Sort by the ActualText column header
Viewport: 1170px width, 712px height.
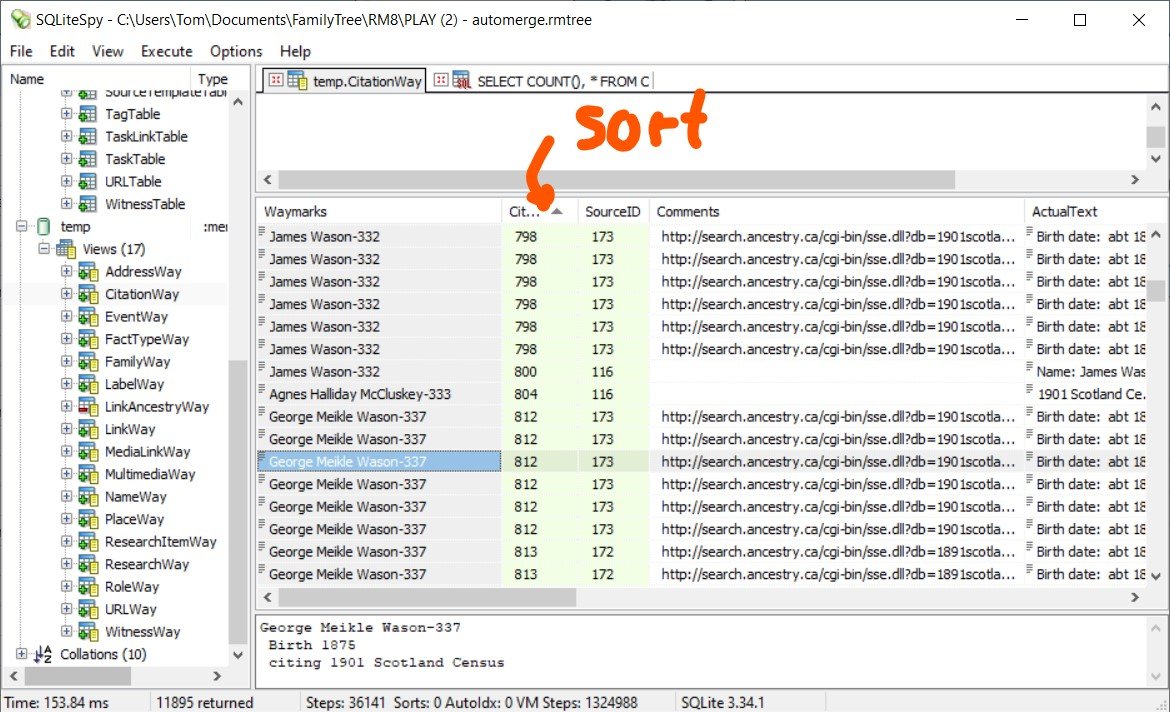pyautogui.click(x=1086, y=211)
